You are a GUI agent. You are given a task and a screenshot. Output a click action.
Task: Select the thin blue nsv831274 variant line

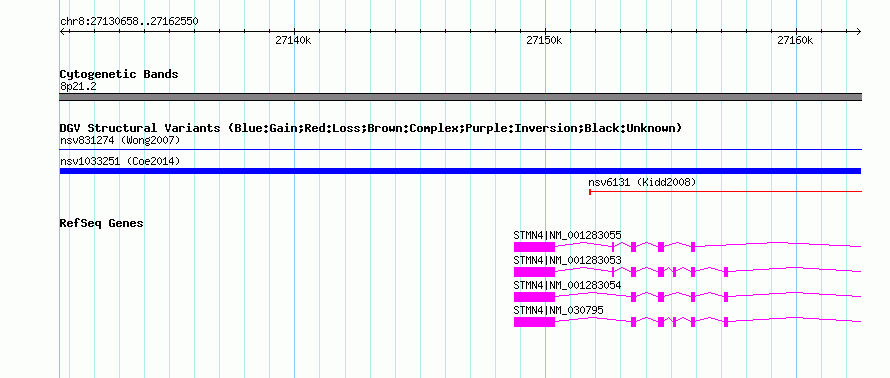[x=461, y=150]
